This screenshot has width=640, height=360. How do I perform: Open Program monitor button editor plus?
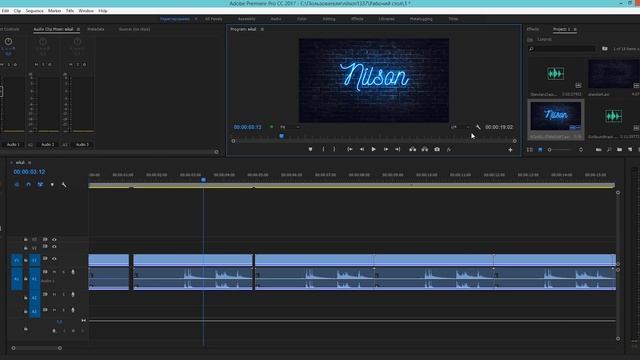click(x=510, y=150)
